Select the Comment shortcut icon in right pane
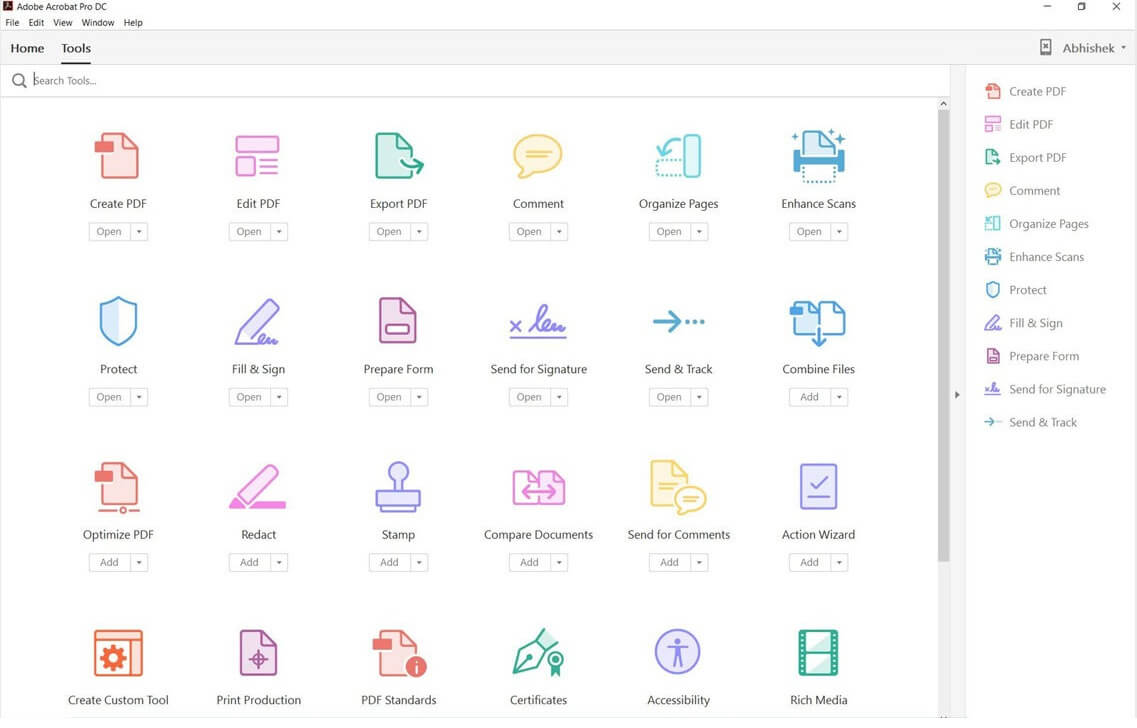 pos(993,191)
